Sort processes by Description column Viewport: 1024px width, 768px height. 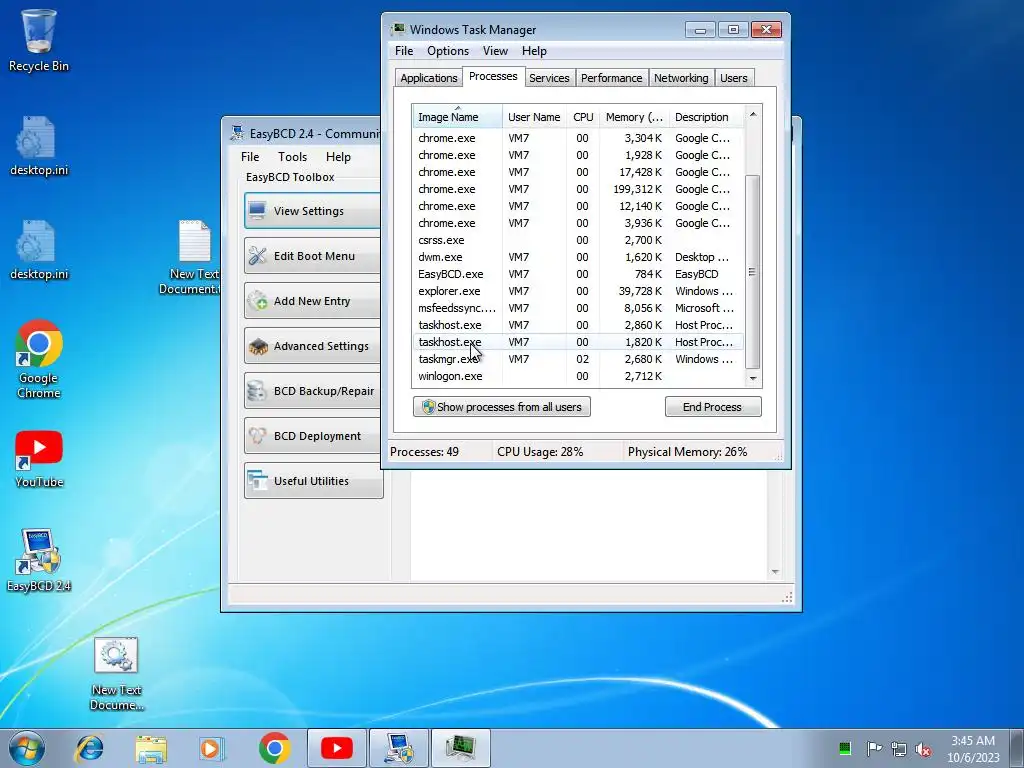[x=706, y=117]
